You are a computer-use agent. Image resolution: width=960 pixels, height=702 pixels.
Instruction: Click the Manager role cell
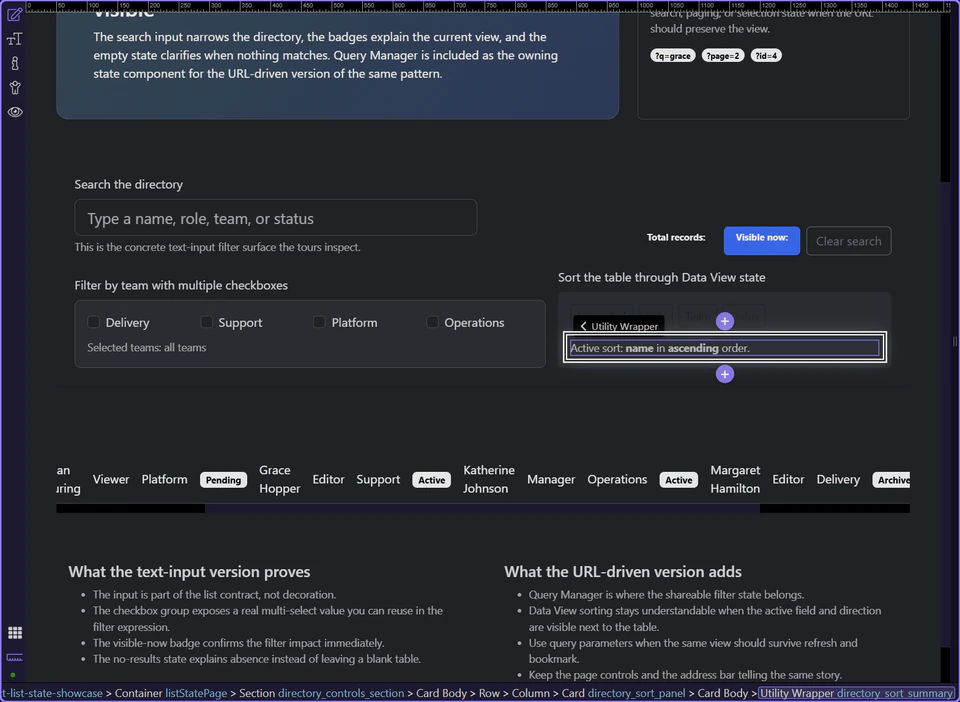coord(551,479)
